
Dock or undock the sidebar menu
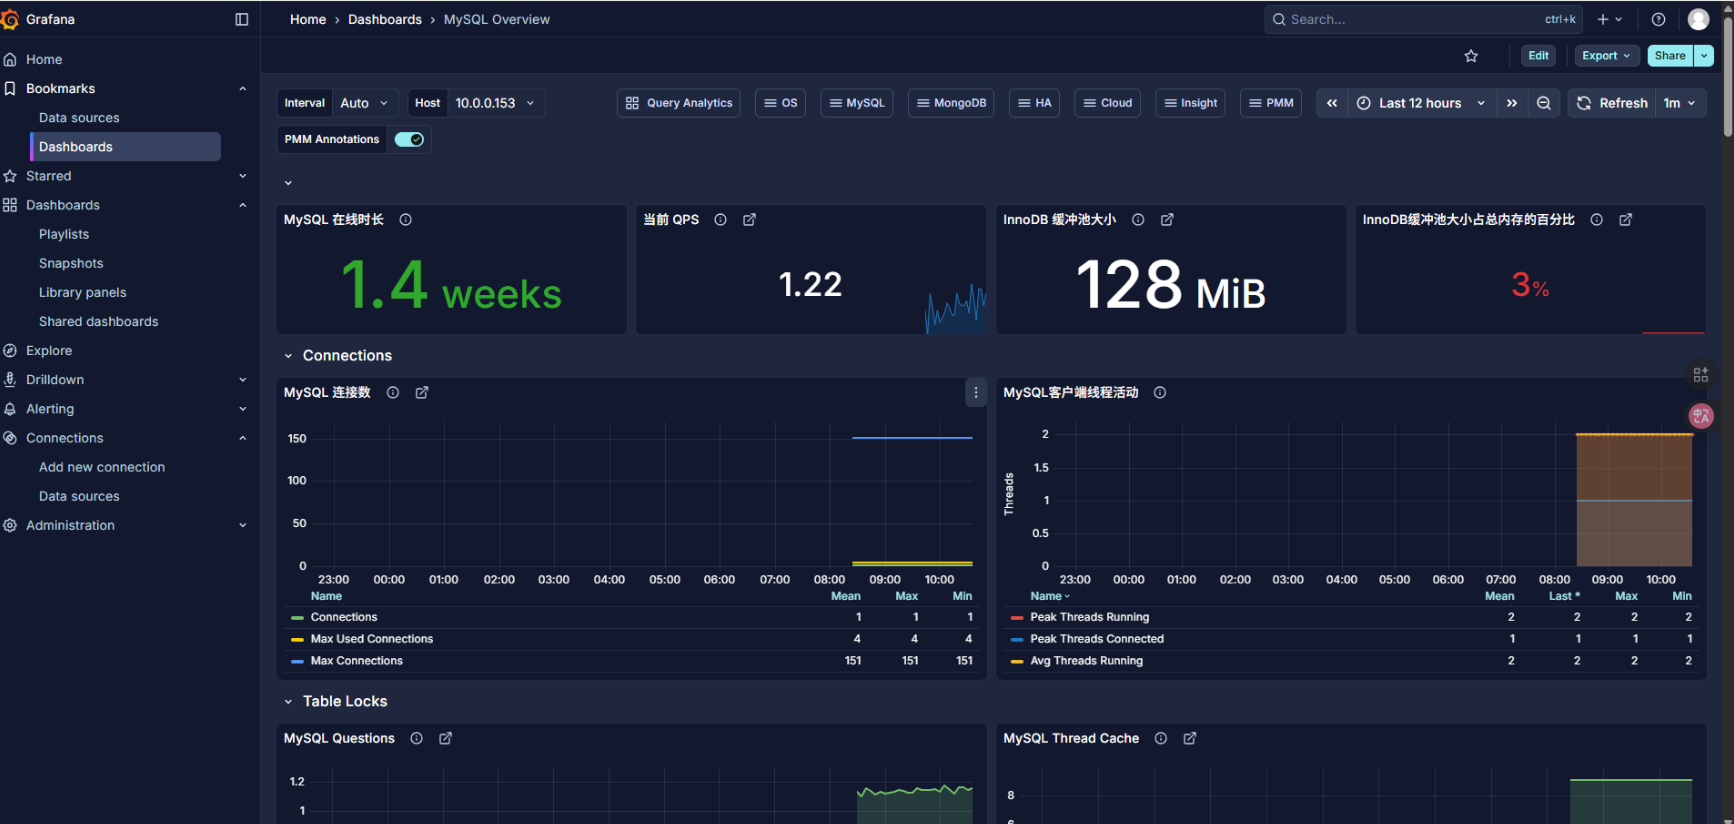coord(242,19)
